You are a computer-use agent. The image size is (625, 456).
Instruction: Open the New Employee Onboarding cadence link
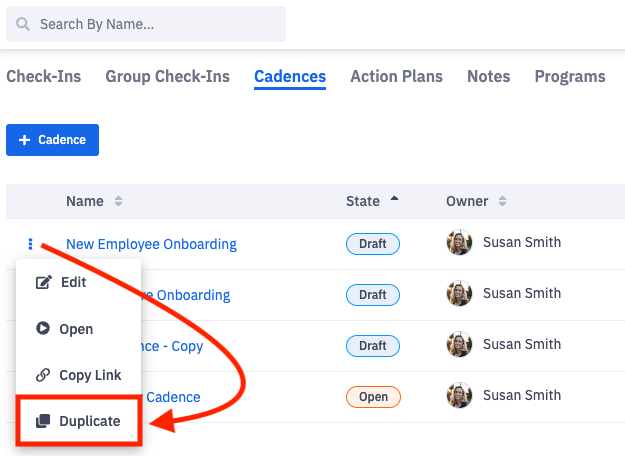point(151,244)
